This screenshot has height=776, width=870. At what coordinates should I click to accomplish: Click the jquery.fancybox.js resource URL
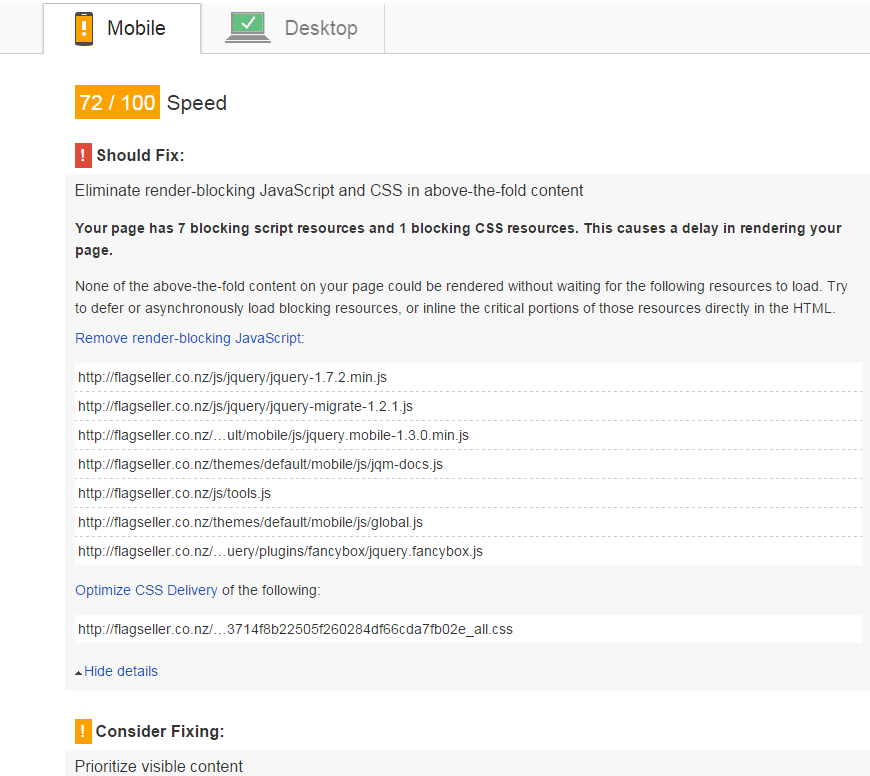tap(280, 551)
